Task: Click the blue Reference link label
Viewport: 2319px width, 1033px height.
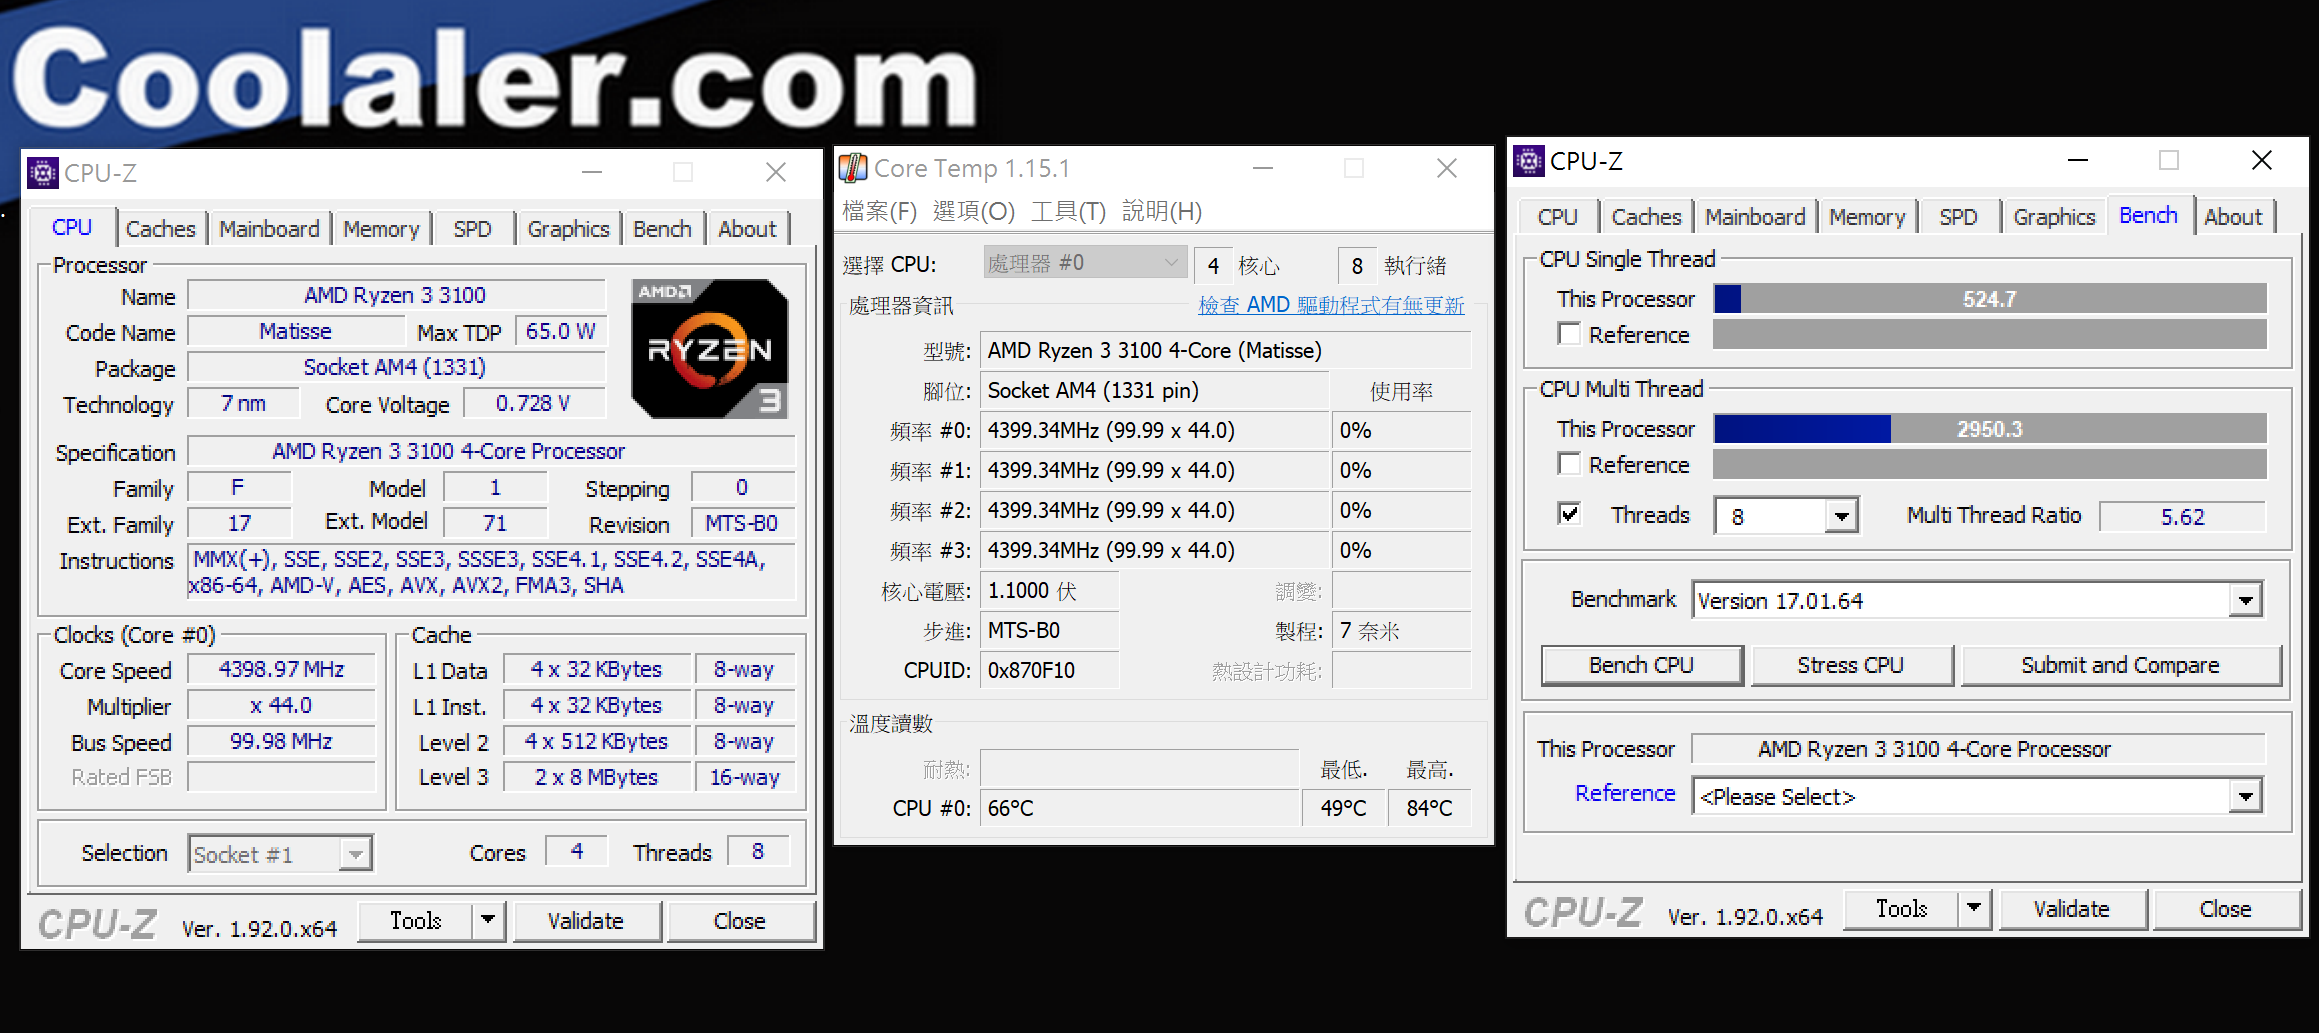Action: pyautogui.click(x=1625, y=793)
